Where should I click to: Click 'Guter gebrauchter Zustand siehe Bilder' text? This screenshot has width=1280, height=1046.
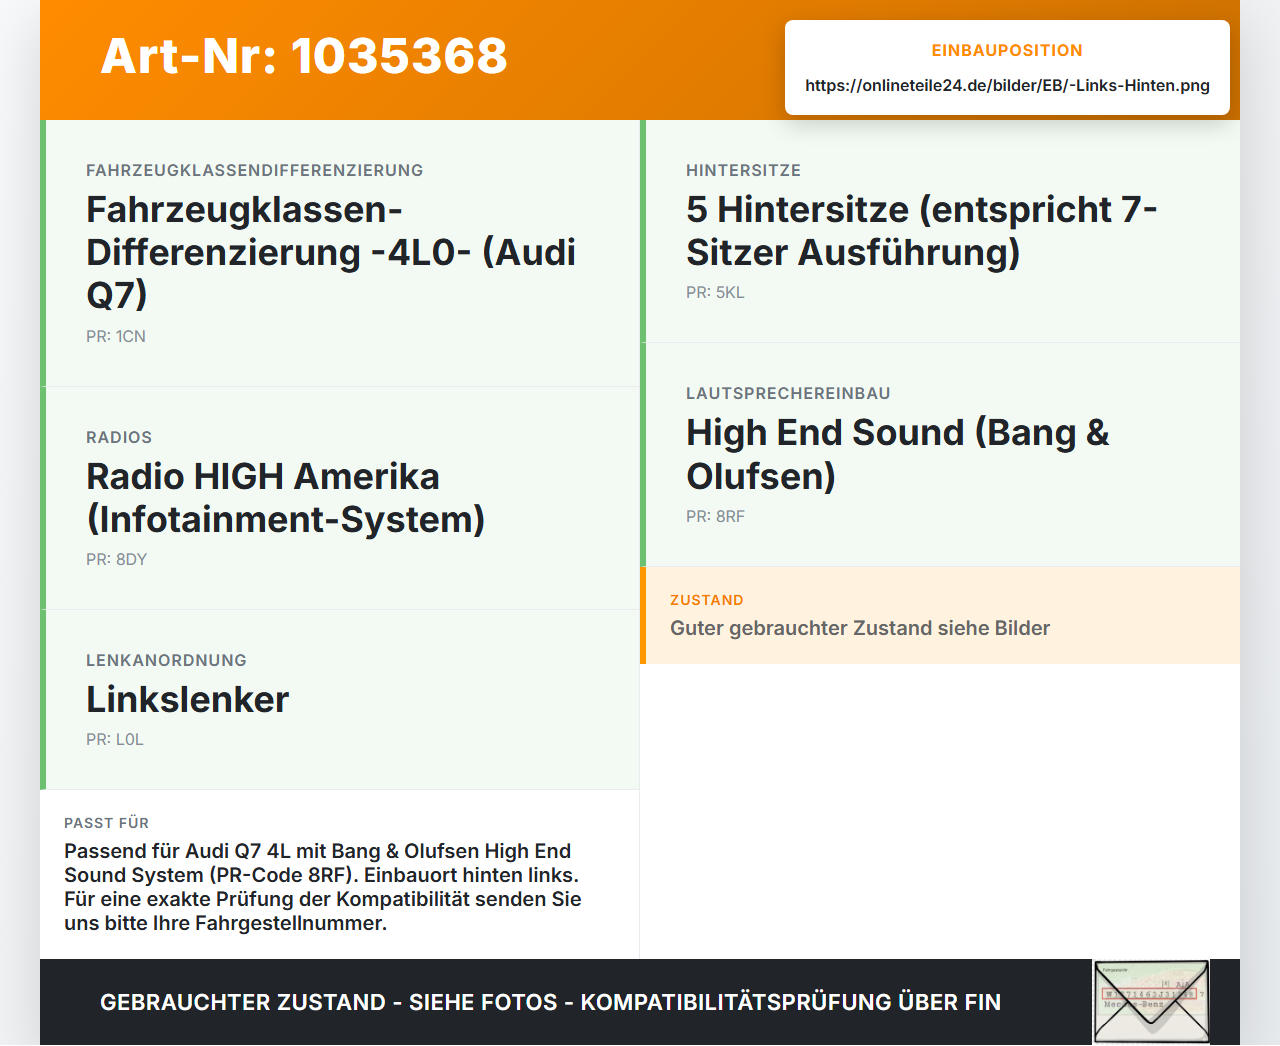860,628
